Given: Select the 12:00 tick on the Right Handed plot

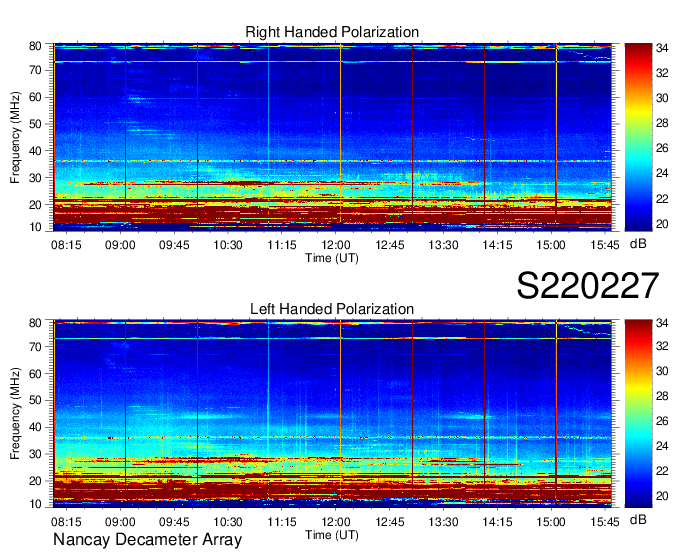Looking at the screenshot, I should pos(336,245).
